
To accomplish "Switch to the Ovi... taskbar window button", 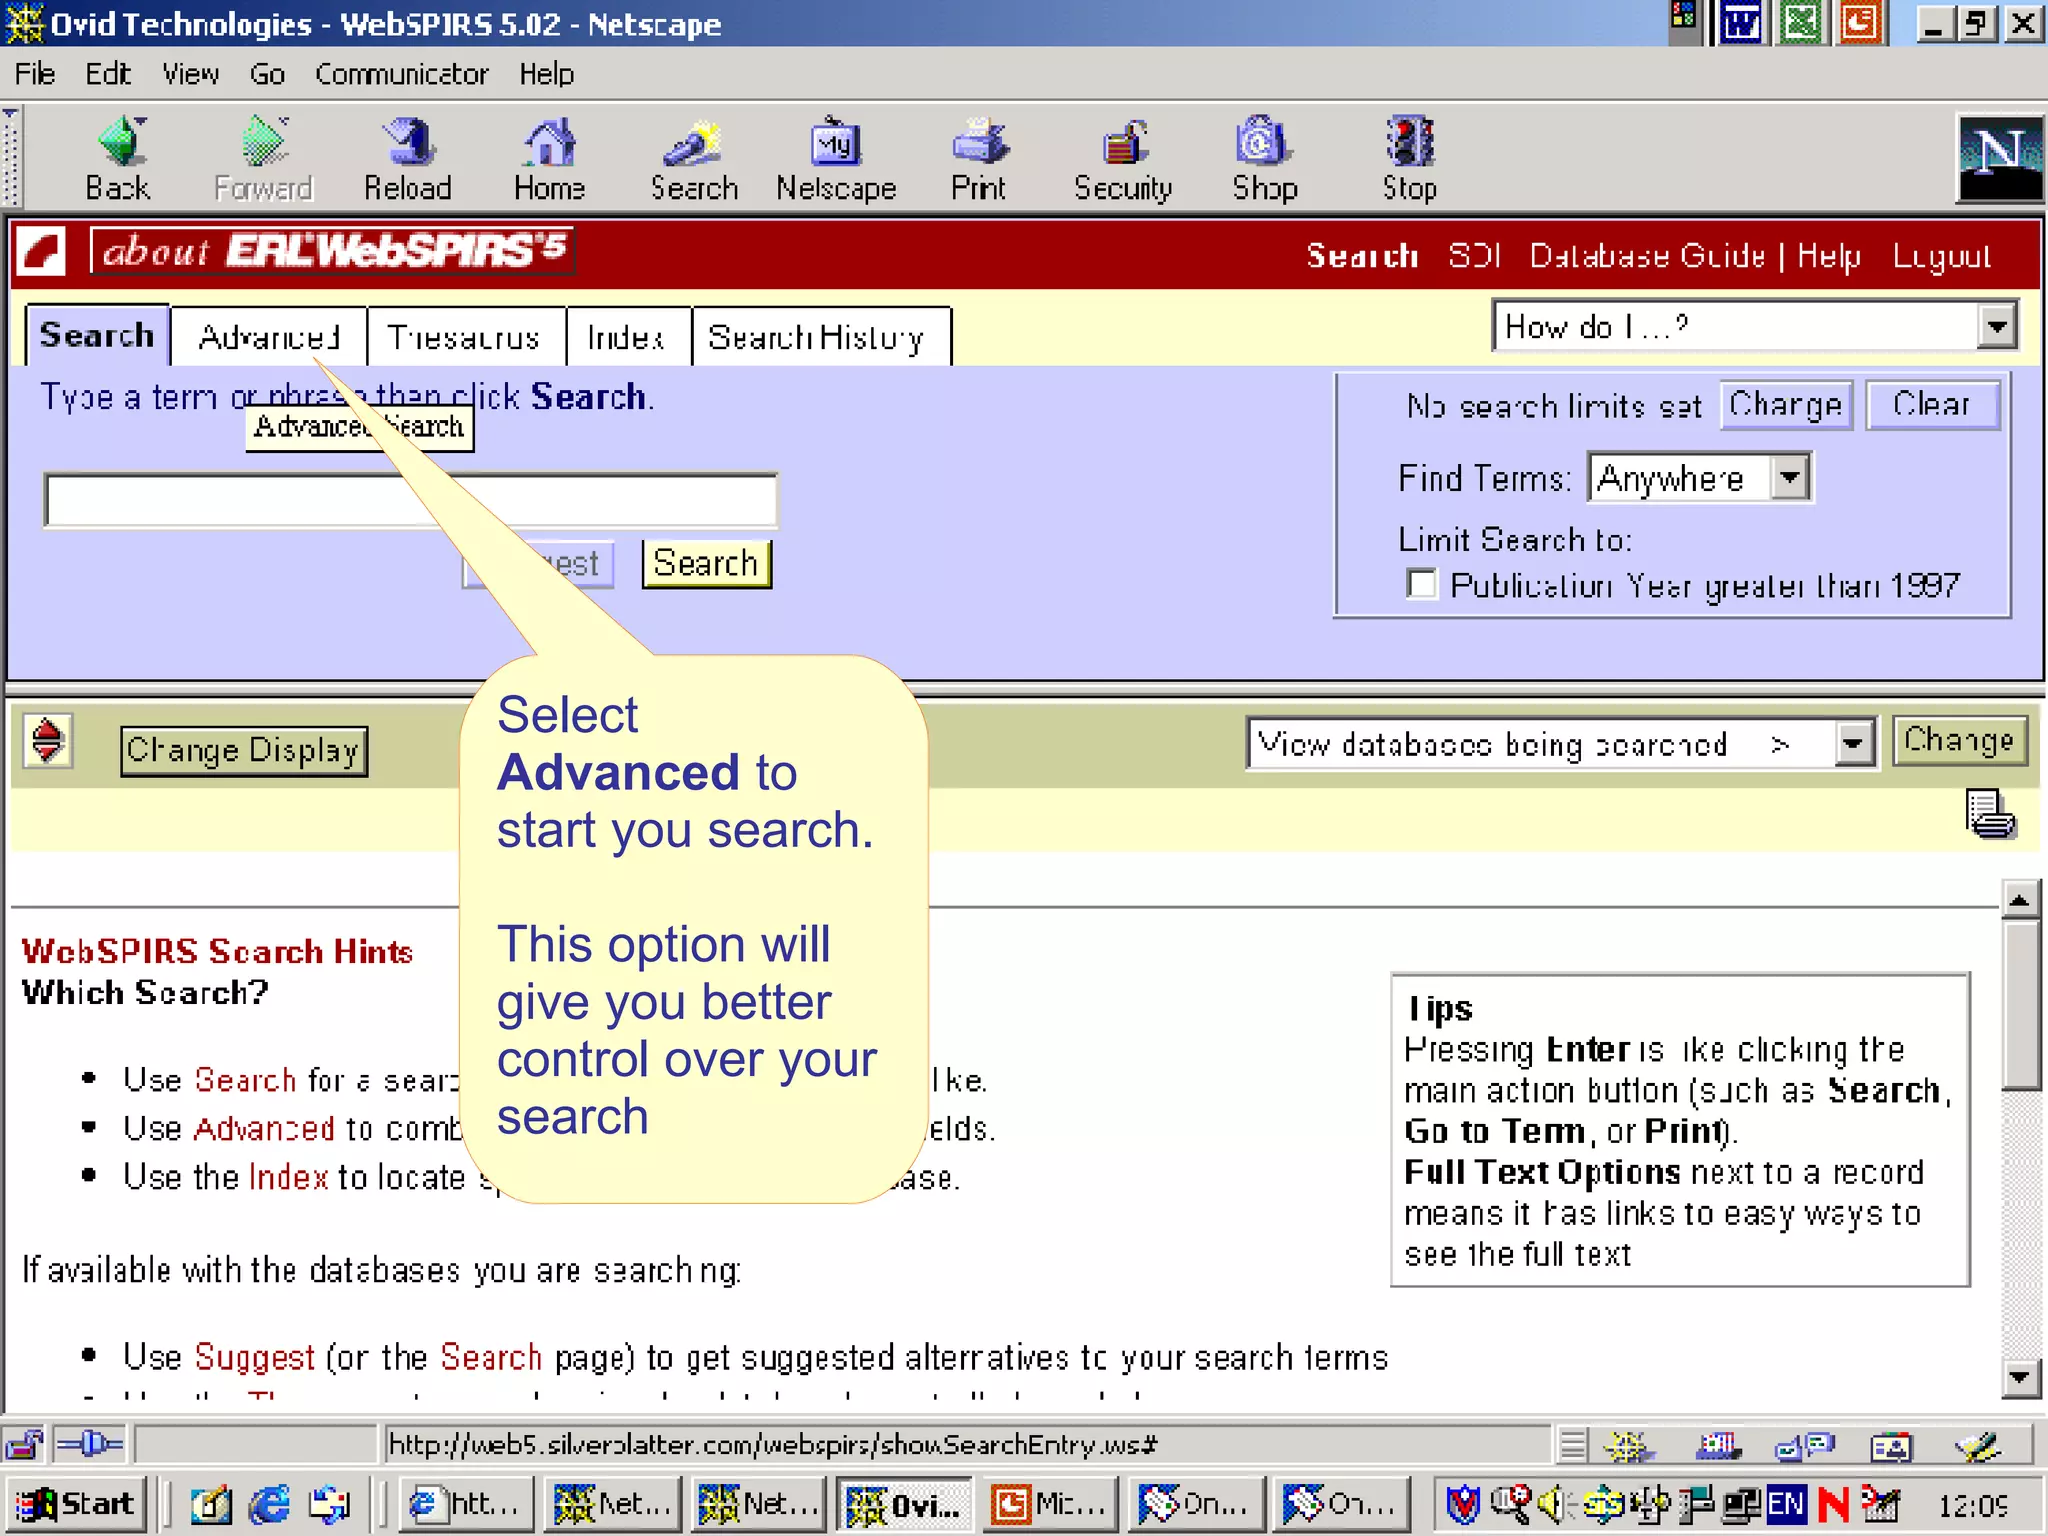I will (904, 1504).
